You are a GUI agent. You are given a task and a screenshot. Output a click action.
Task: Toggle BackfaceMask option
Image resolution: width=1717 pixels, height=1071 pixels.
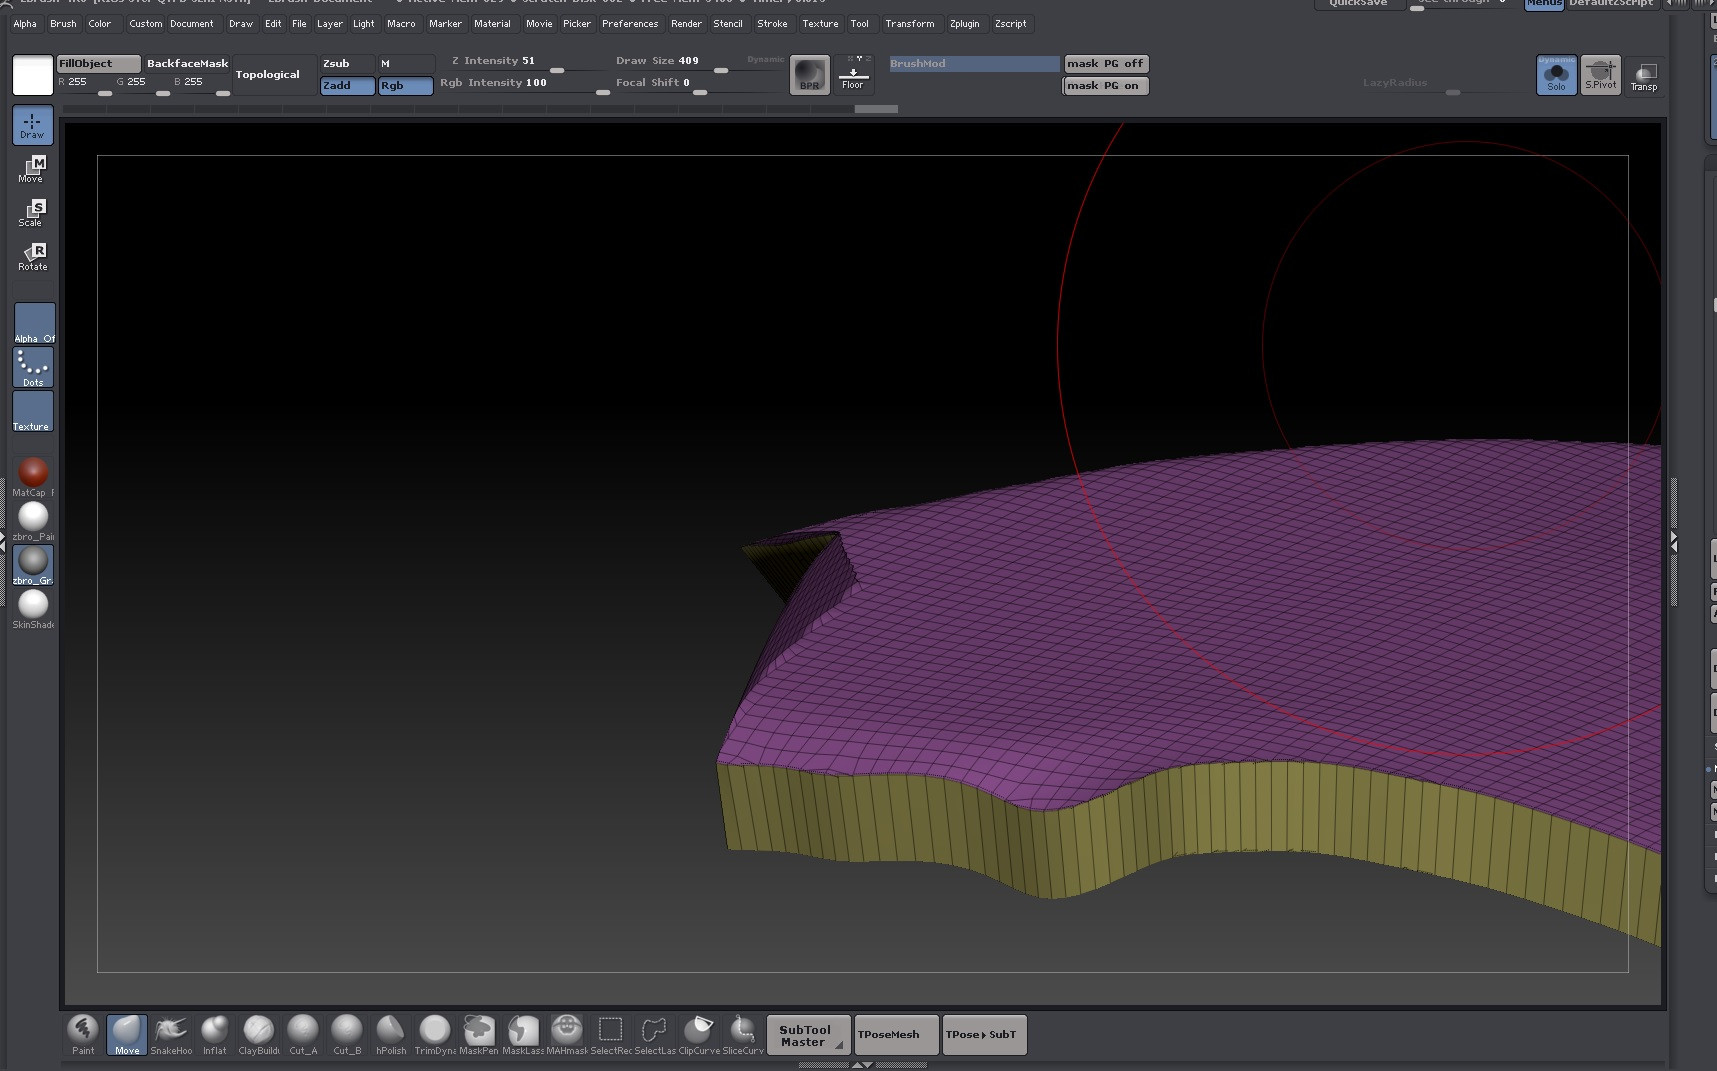coord(187,64)
